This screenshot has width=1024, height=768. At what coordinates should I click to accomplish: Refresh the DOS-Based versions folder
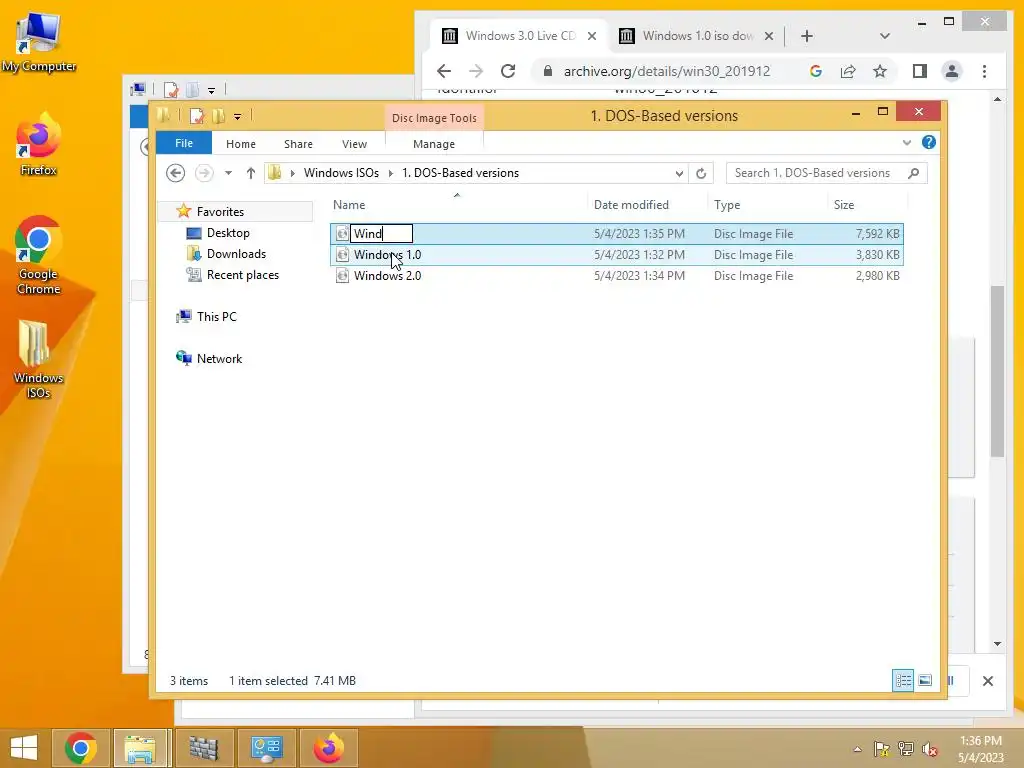pos(701,173)
